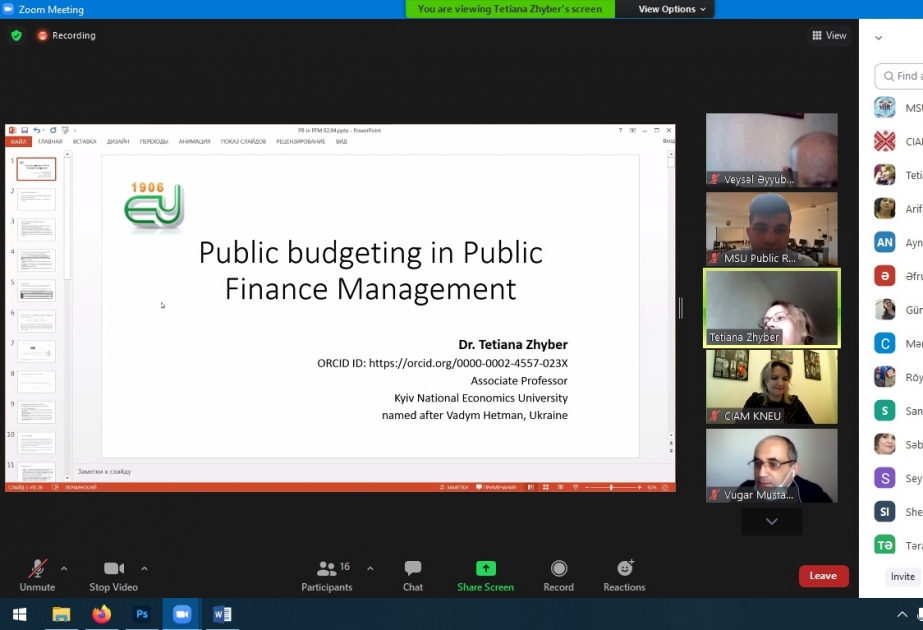Click Redo icon in PowerPoint quick access
The height and width of the screenshot is (630, 923).
[x=53, y=130]
